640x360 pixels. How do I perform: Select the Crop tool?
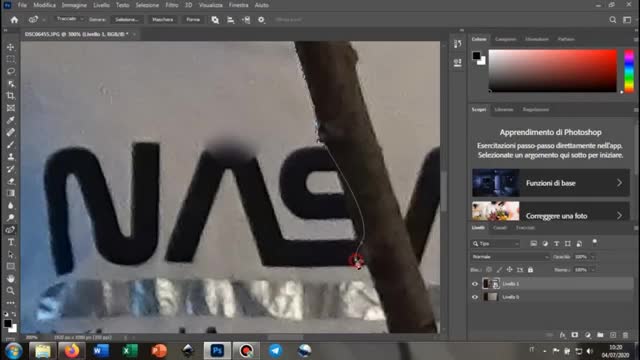pyautogui.click(x=11, y=96)
